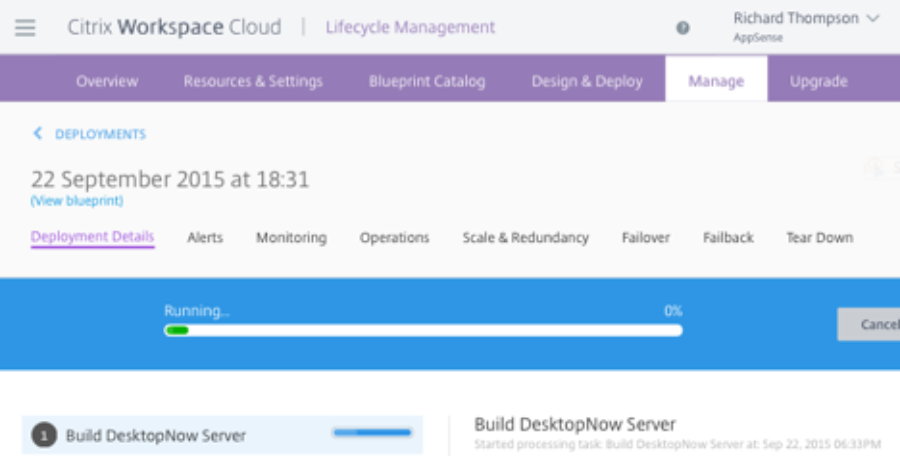900x456 pixels.
Task: Click the 0% progress percentage text
Action: (673, 311)
